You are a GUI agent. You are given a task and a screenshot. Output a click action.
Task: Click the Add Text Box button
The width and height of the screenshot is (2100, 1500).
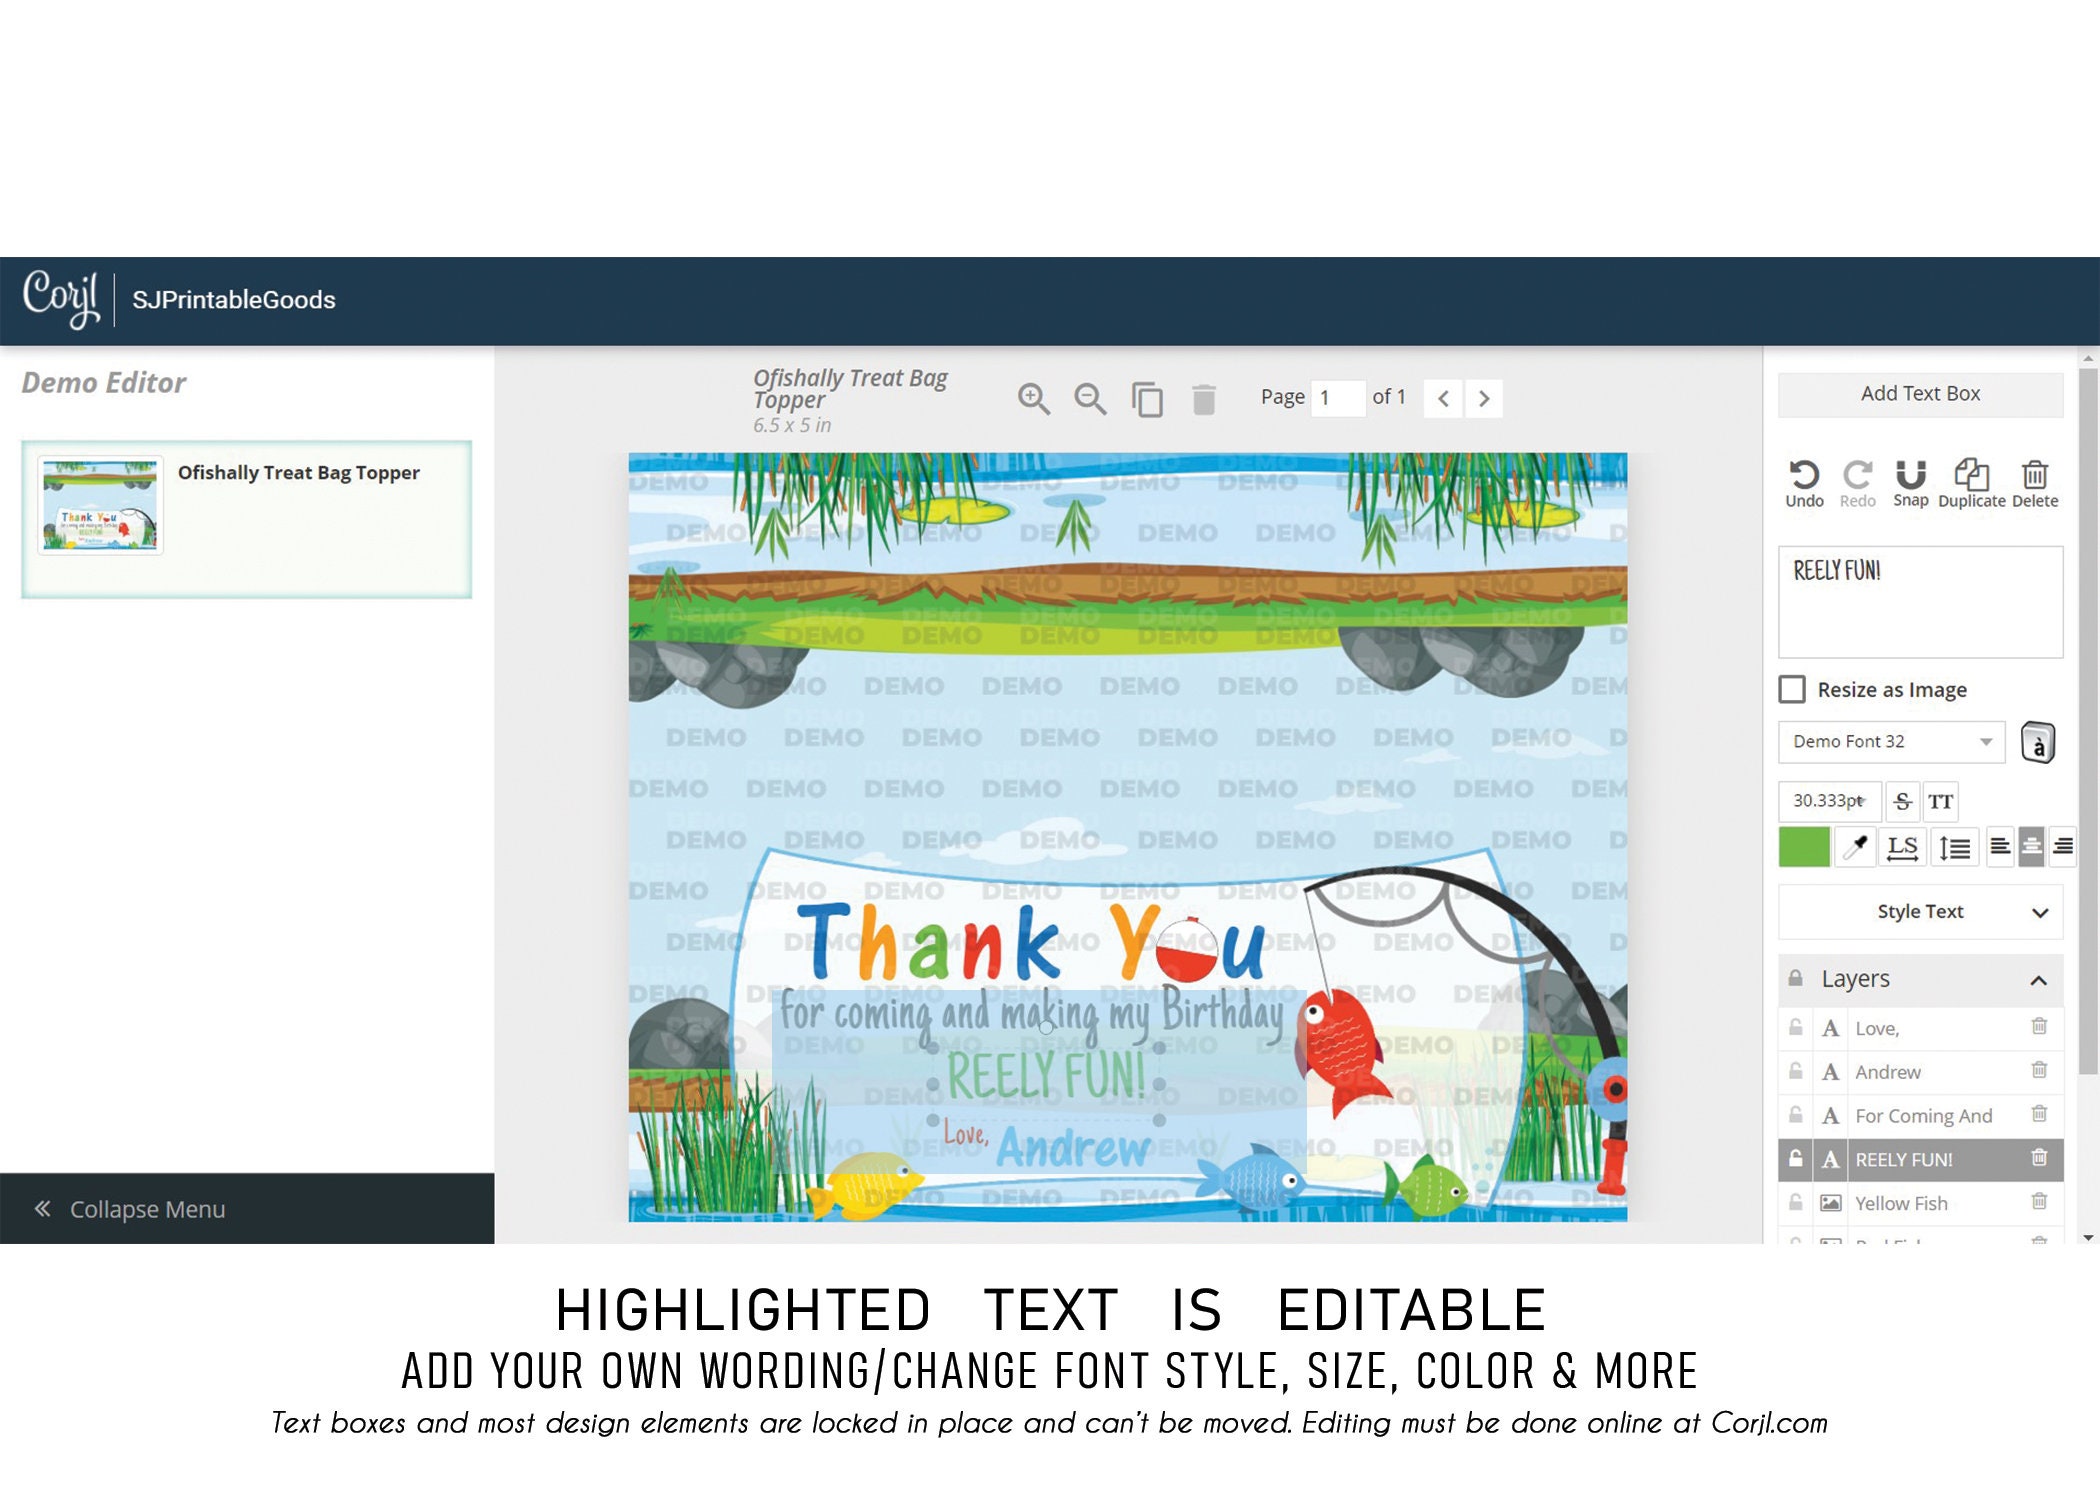tap(1920, 393)
